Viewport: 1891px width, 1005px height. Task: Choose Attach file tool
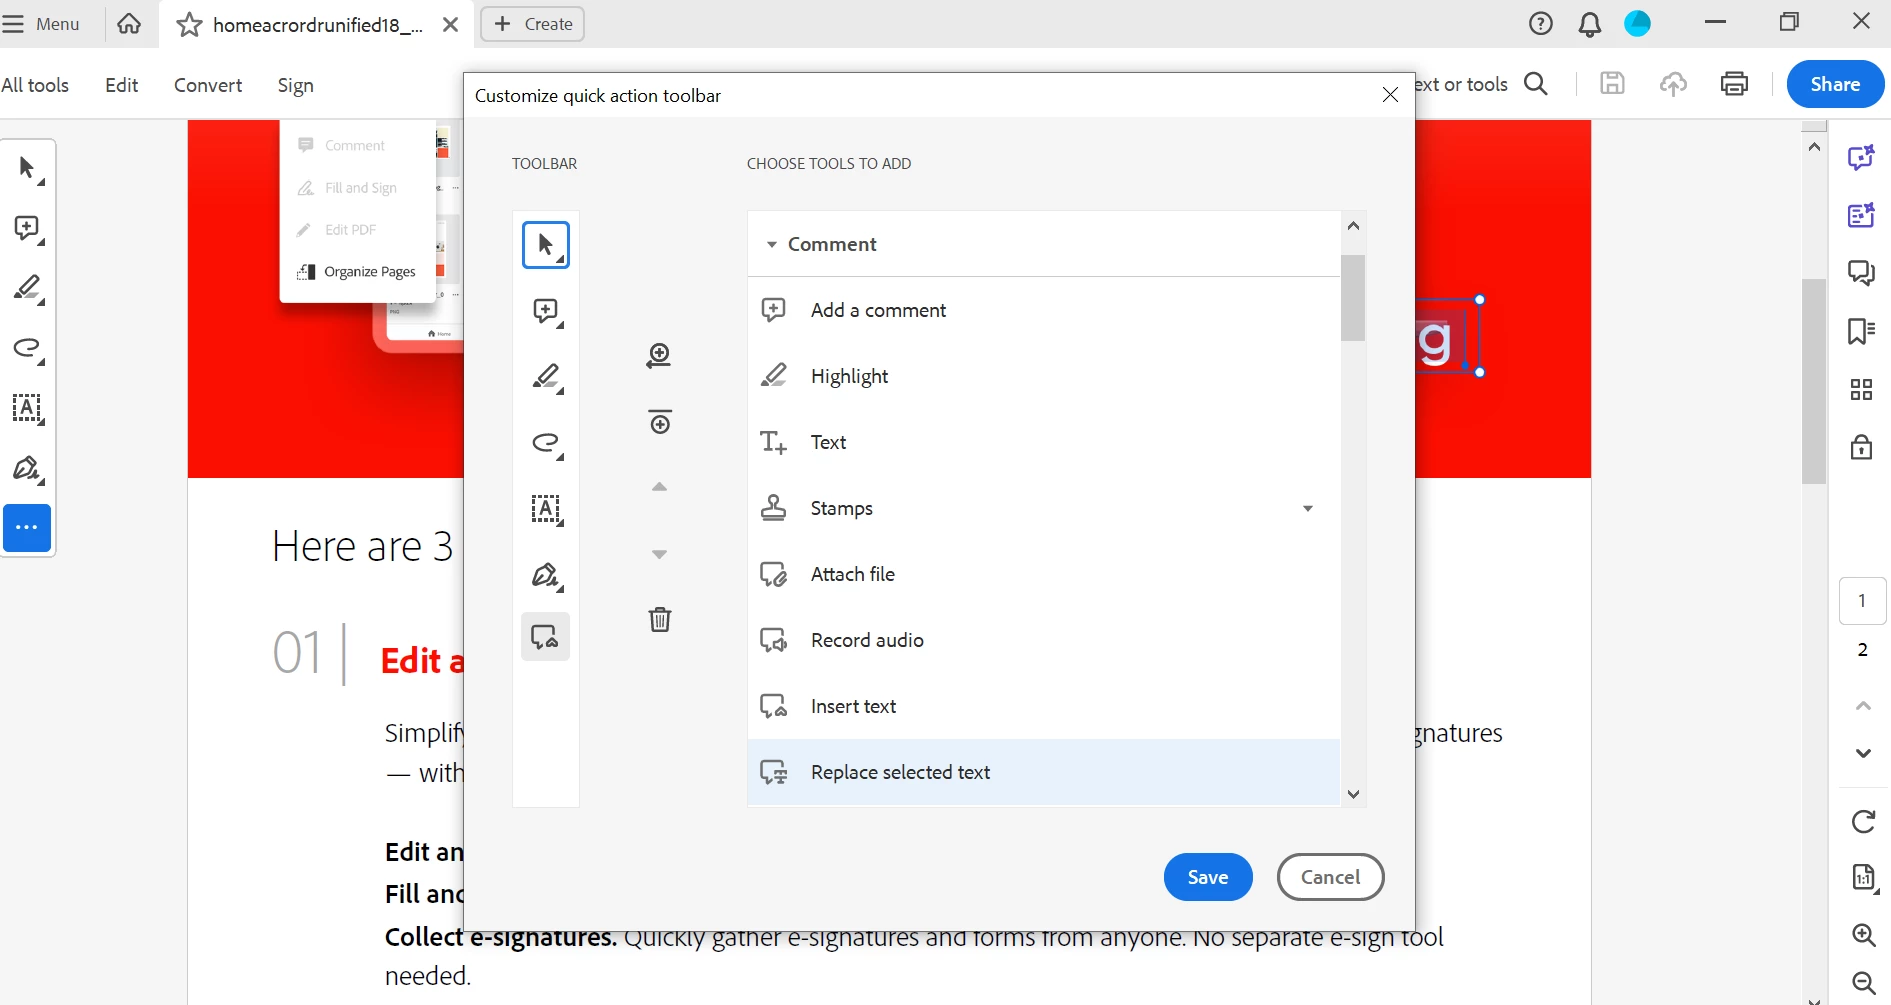[1043, 574]
